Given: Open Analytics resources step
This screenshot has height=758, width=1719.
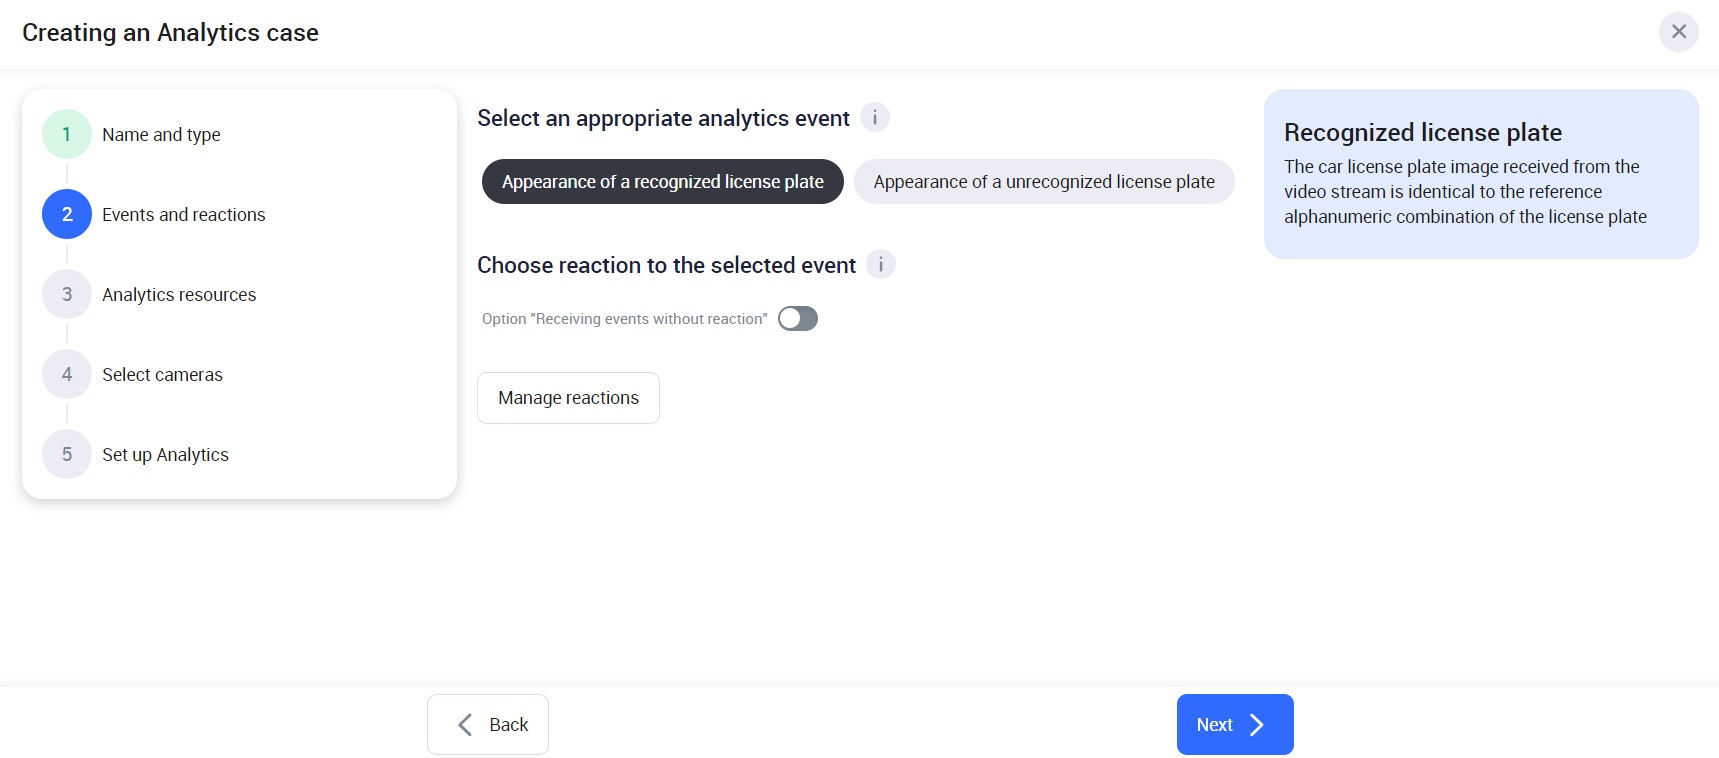Looking at the screenshot, I should coord(179,295).
